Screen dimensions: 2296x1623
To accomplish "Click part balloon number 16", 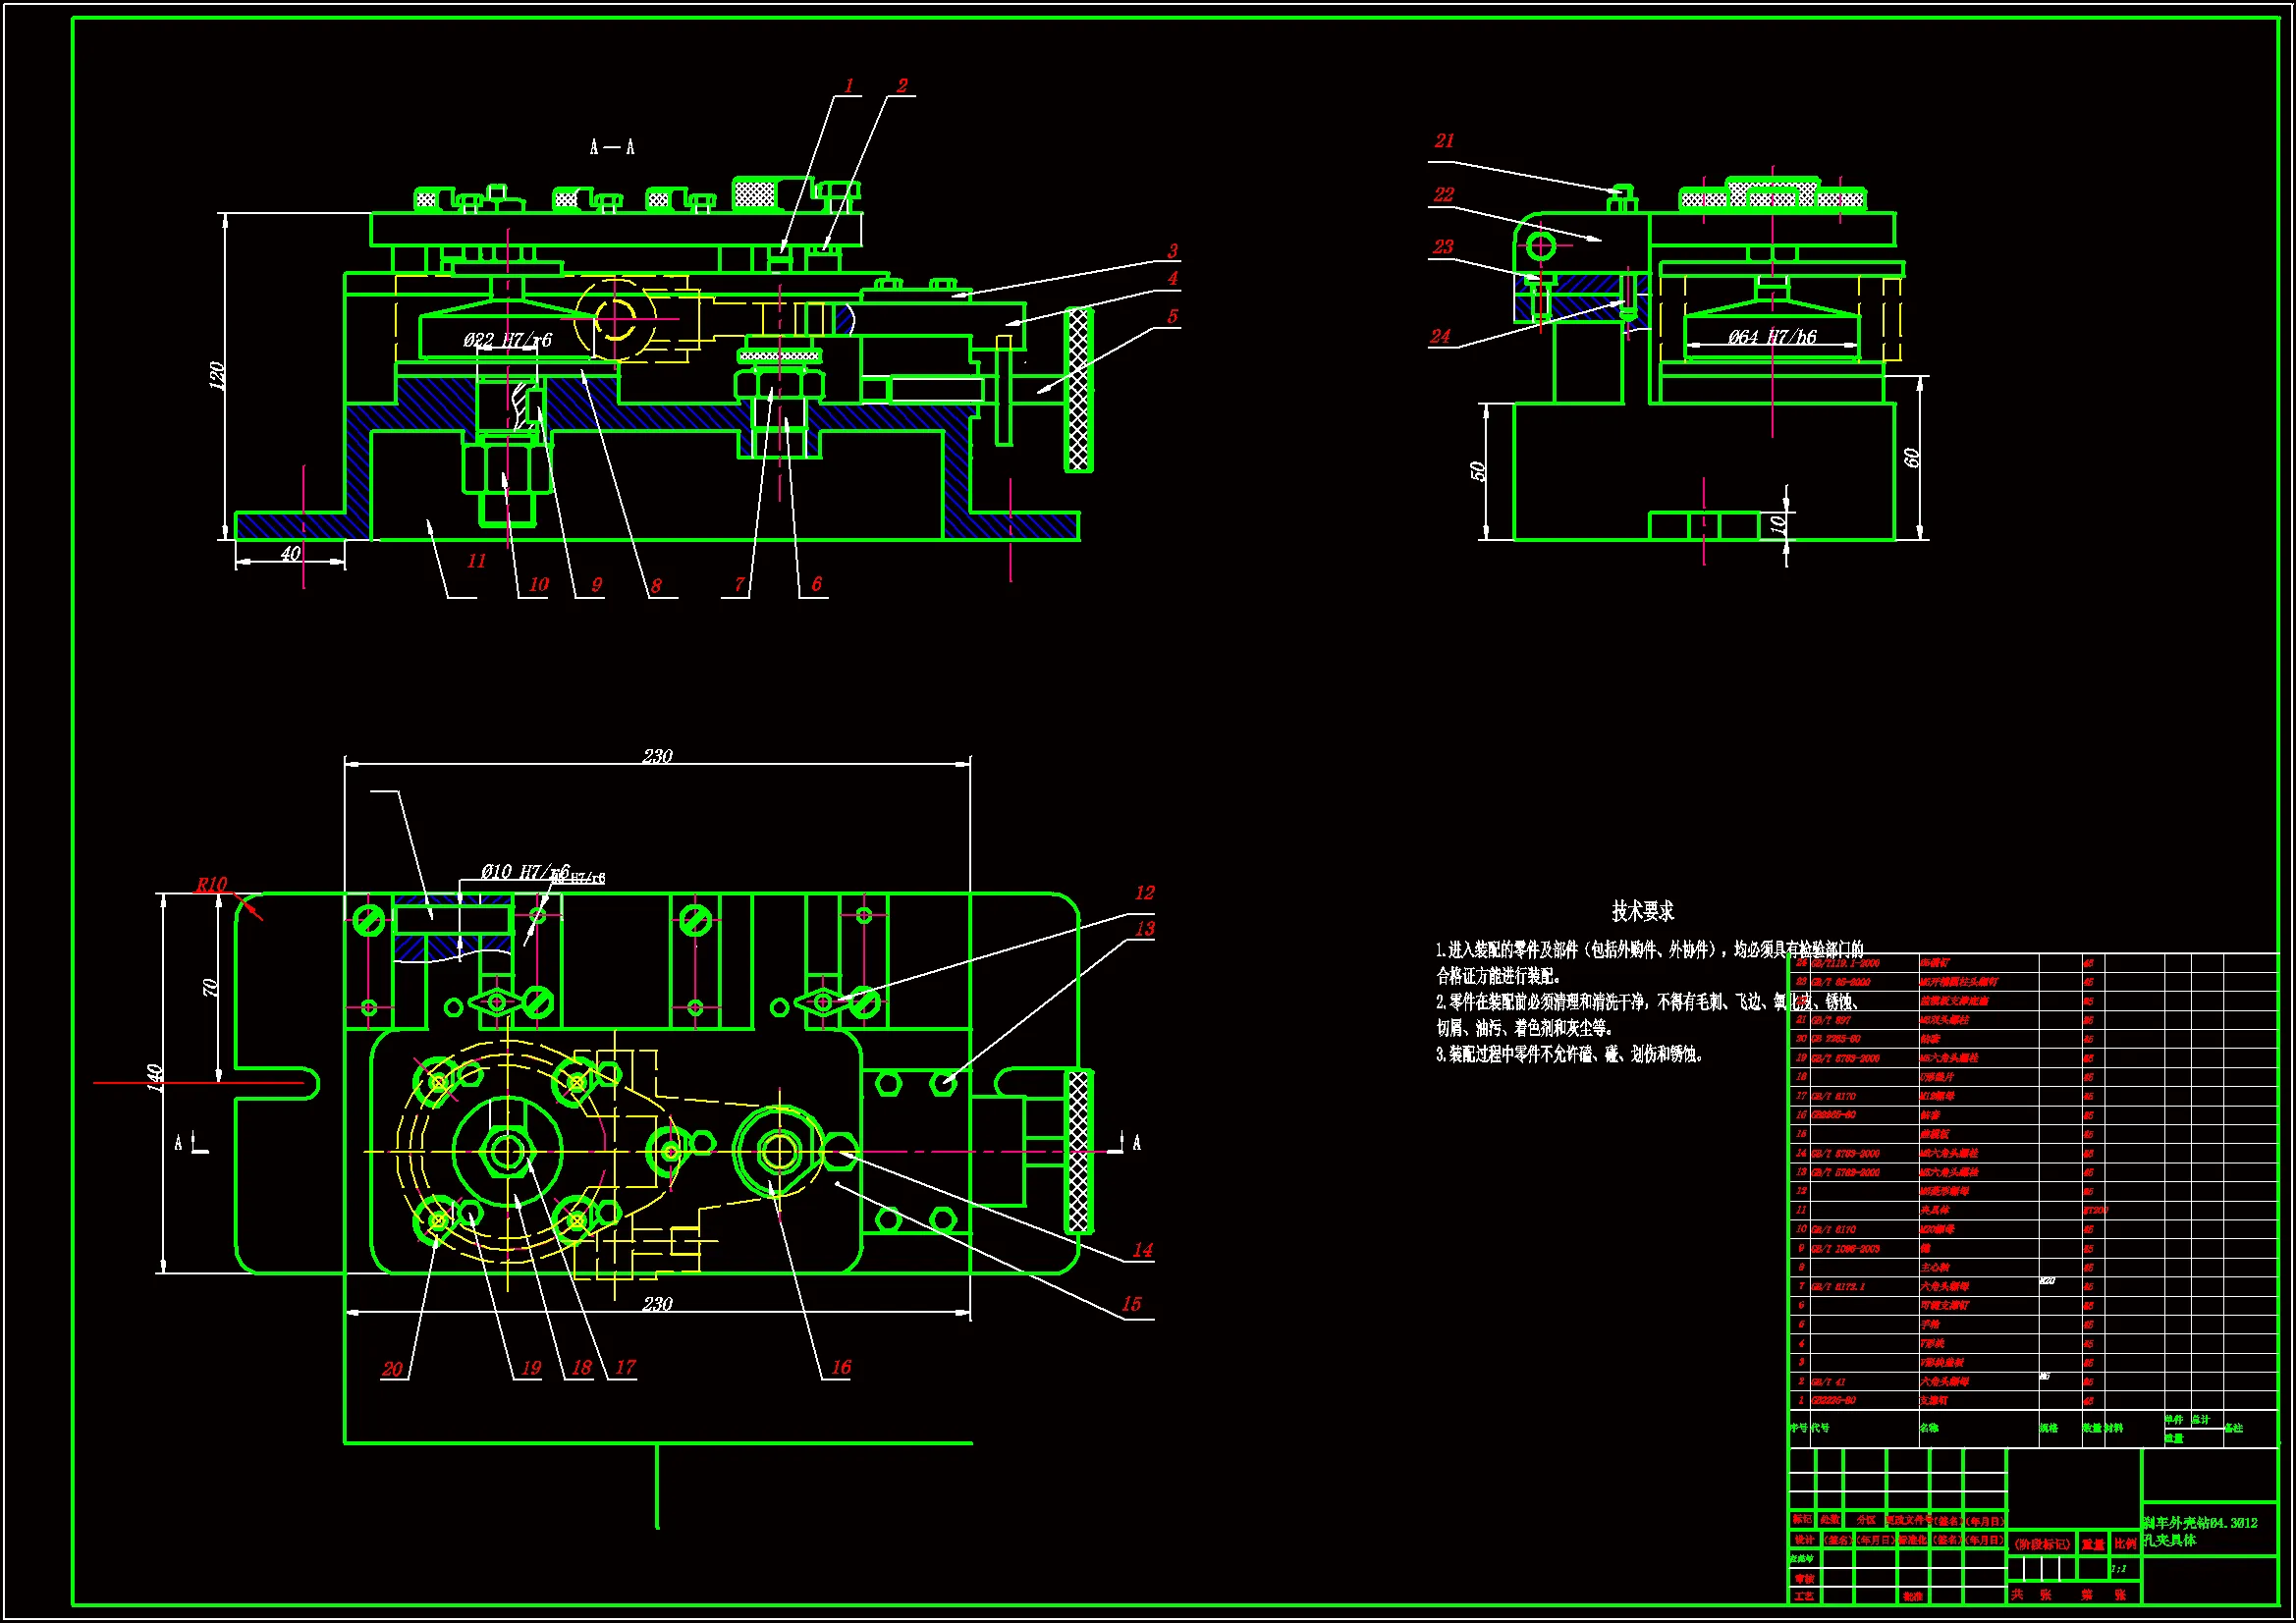I will click(841, 1367).
